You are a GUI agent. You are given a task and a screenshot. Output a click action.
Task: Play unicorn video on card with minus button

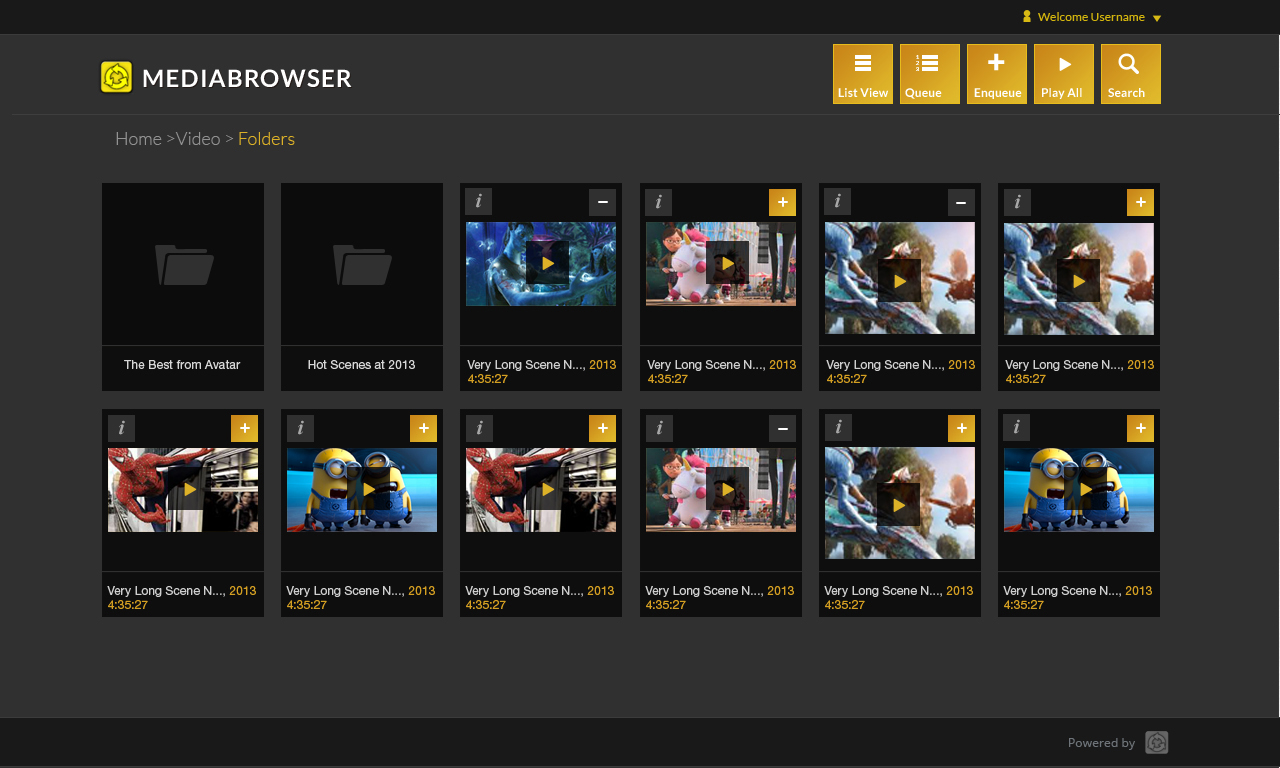point(727,489)
